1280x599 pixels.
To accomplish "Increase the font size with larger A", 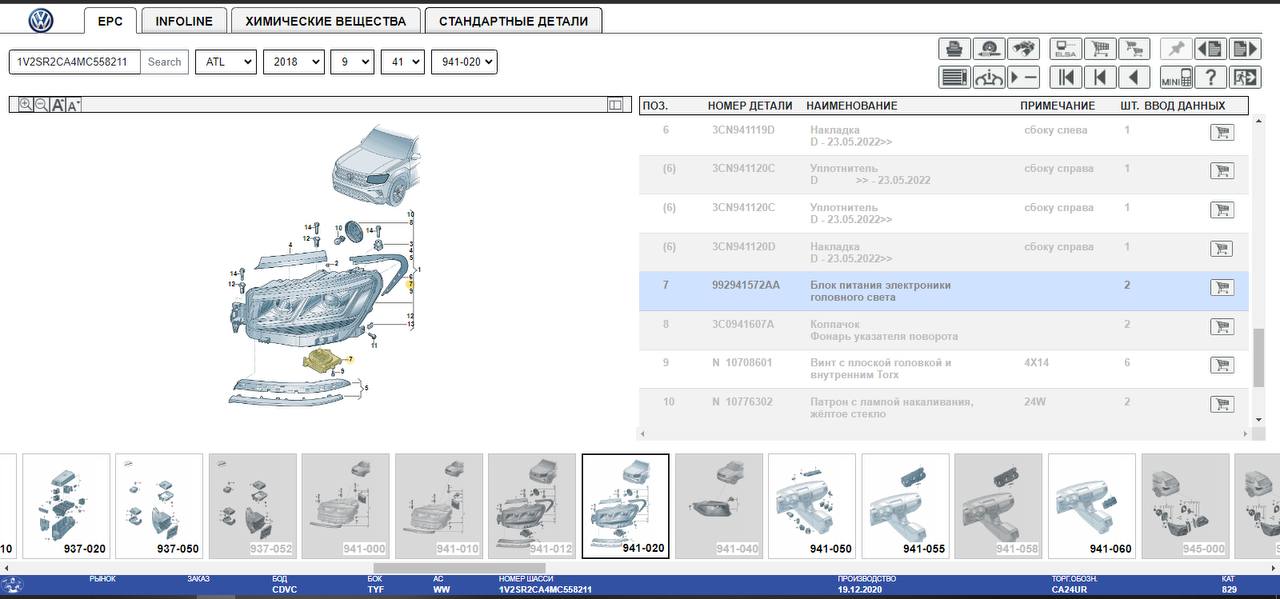I will (x=58, y=104).
